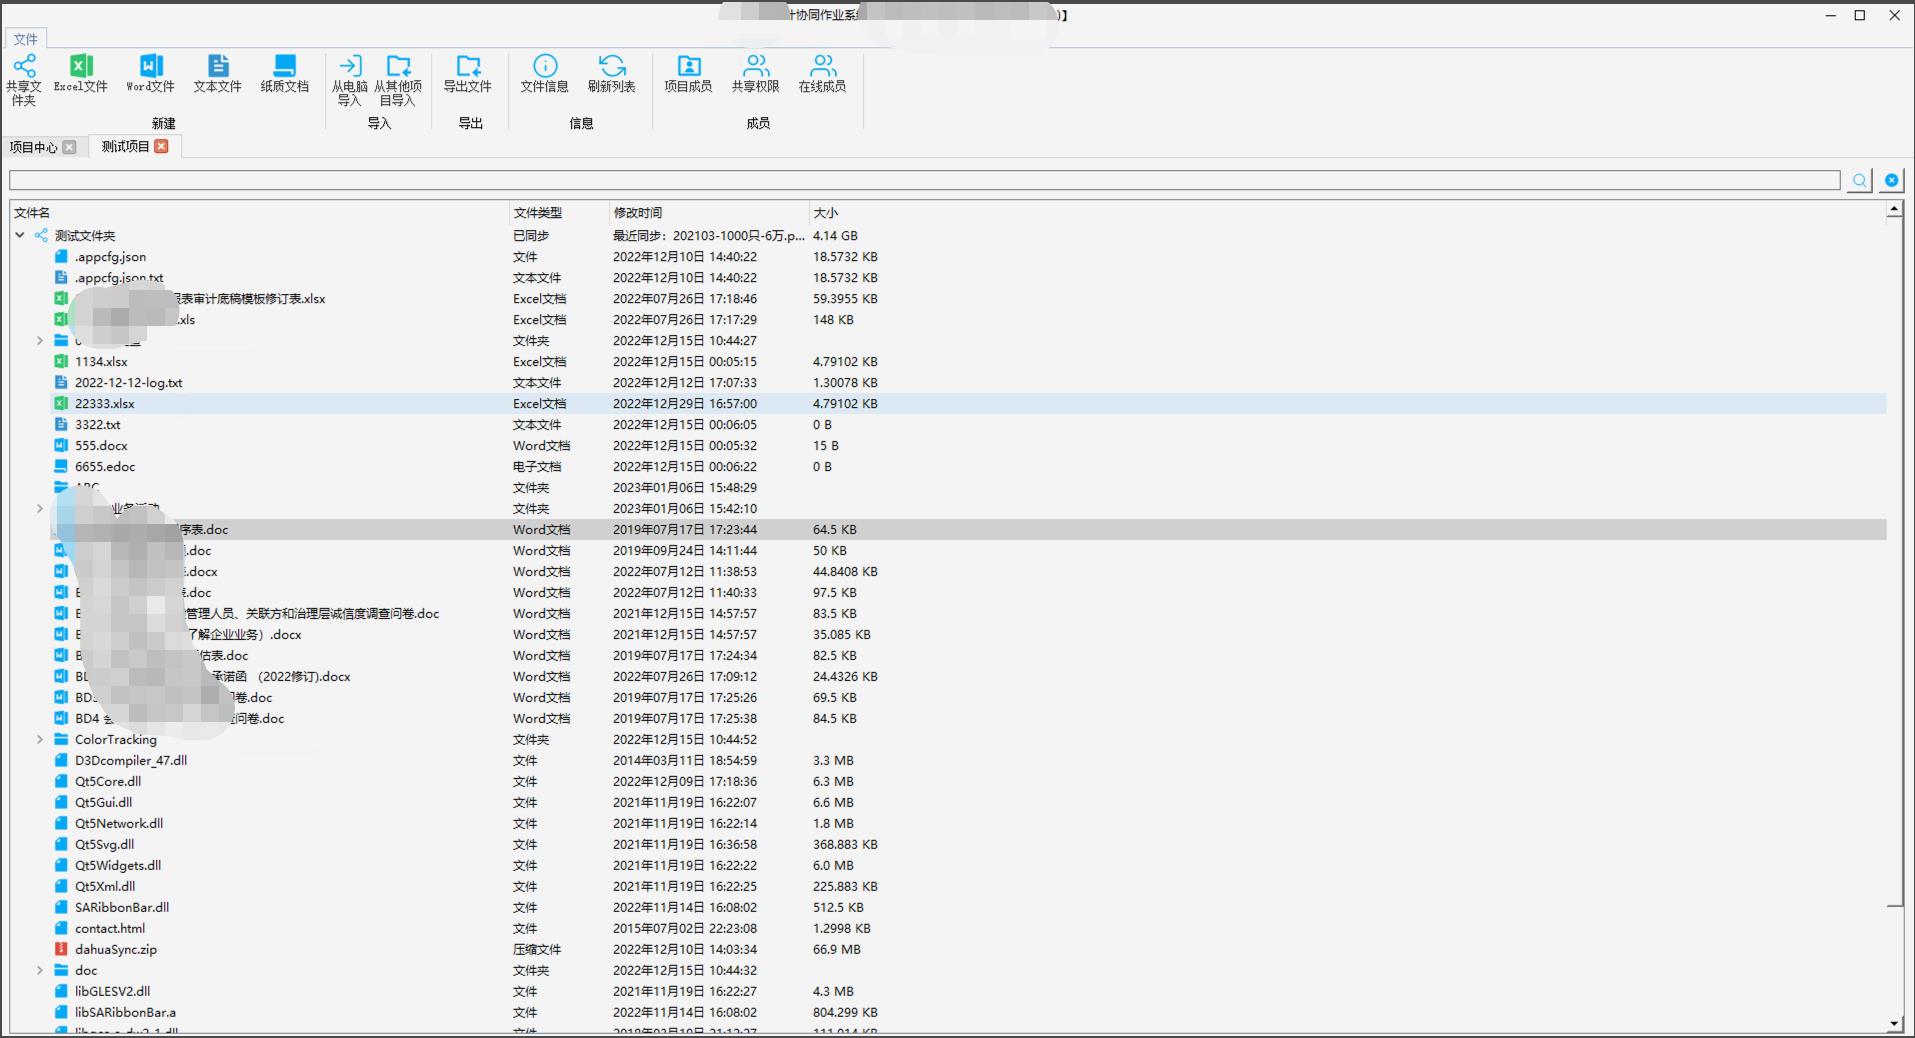Open 文件信息 file info

click(544, 75)
